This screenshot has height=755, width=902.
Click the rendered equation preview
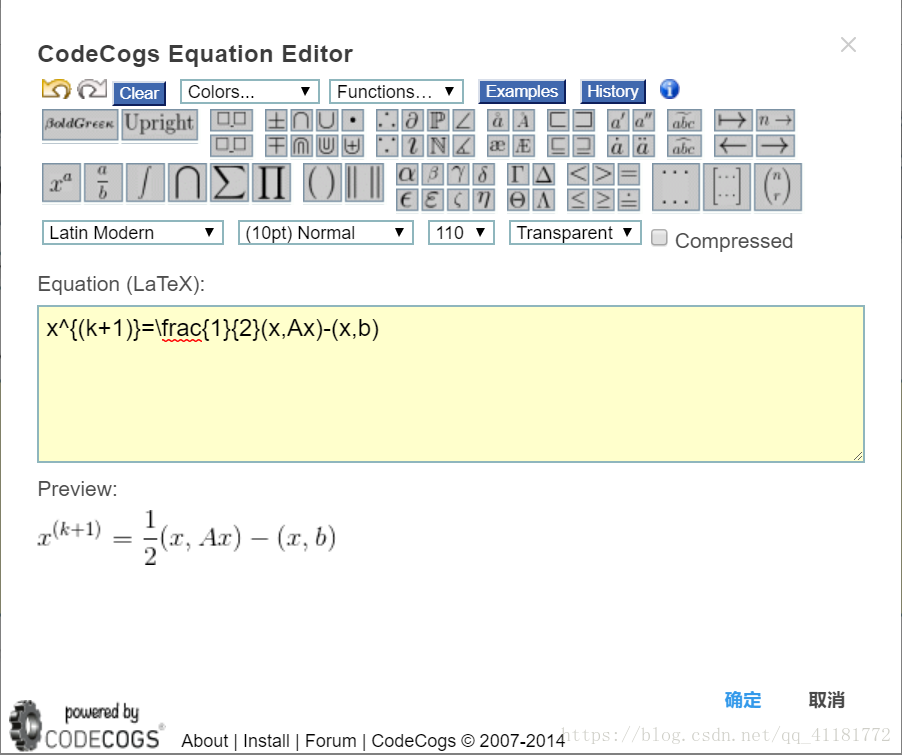point(186,538)
